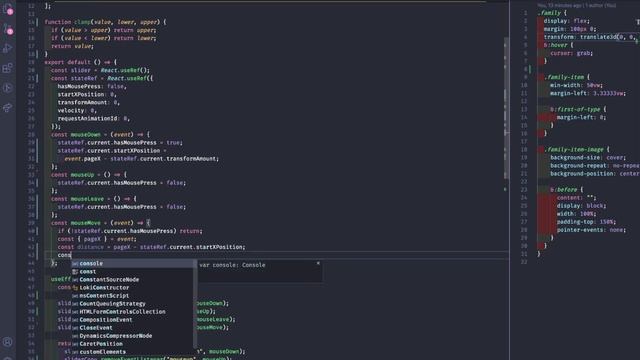Image resolution: width=640 pixels, height=360 pixels.
Task: Click the left editor minimap scrollbar
Action: pos(506,108)
